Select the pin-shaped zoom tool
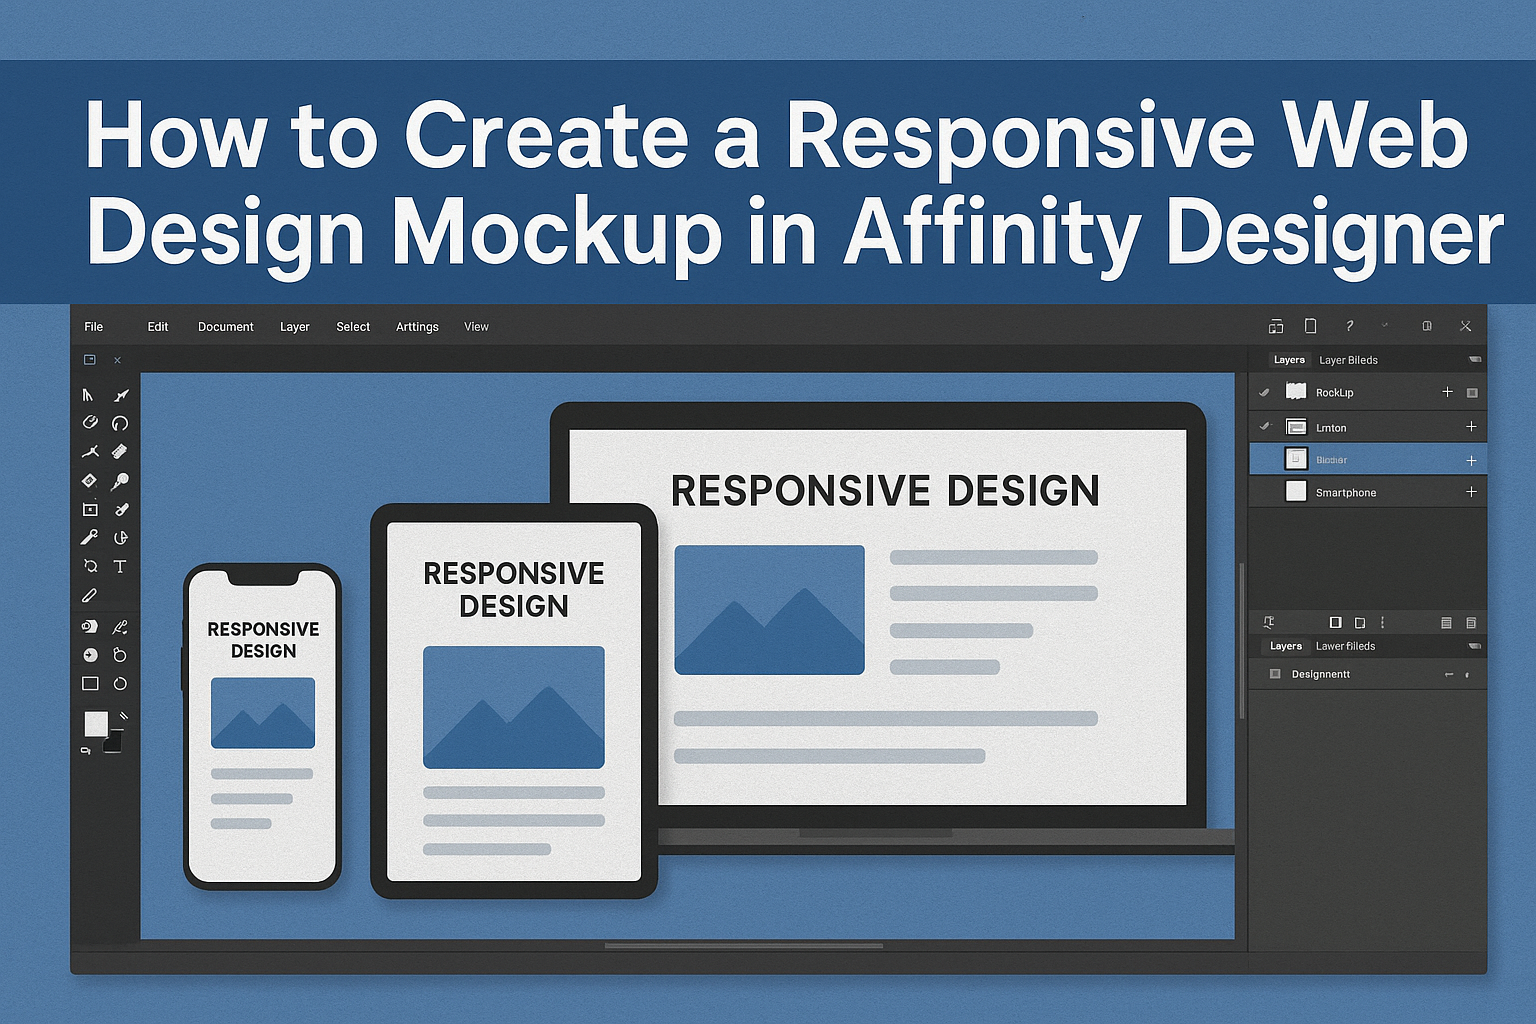The height and width of the screenshot is (1024, 1536). click(120, 480)
